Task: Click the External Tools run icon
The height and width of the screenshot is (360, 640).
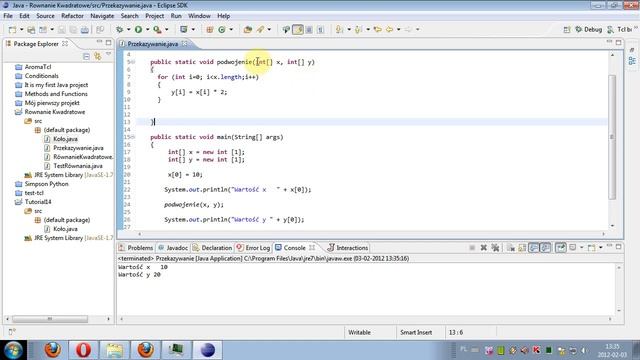Action: coord(157,30)
